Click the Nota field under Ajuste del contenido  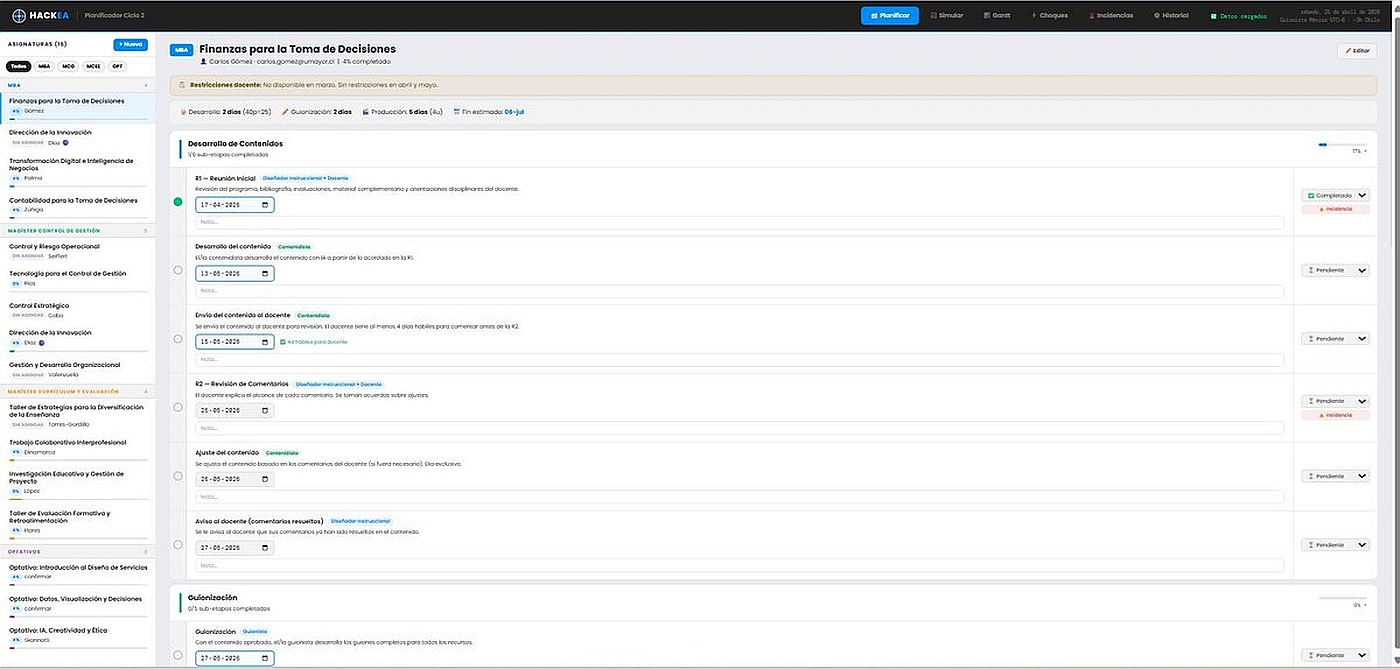pos(739,496)
